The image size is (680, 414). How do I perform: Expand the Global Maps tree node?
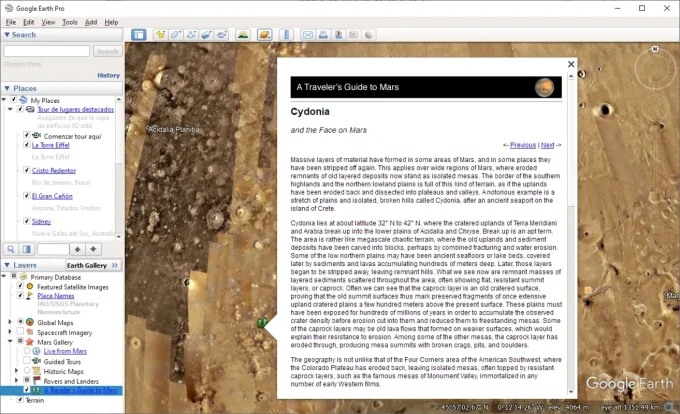(9, 321)
